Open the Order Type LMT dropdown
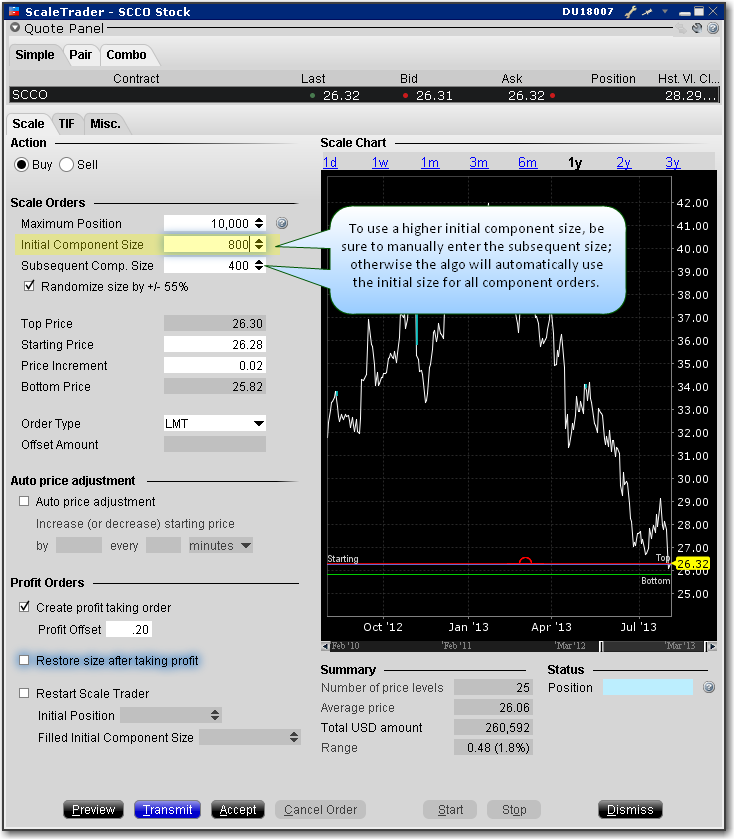The height and width of the screenshot is (839, 734). coord(258,424)
